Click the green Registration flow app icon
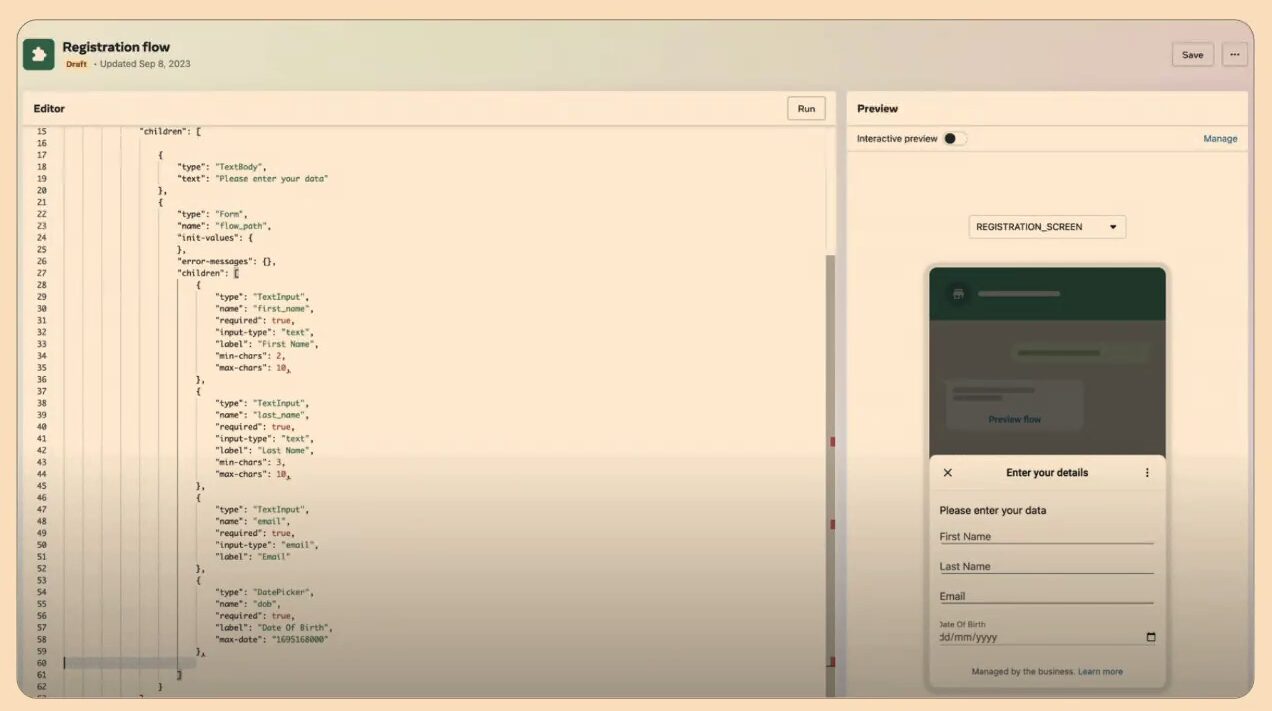The height and width of the screenshot is (711, 1272). point(39,54)
